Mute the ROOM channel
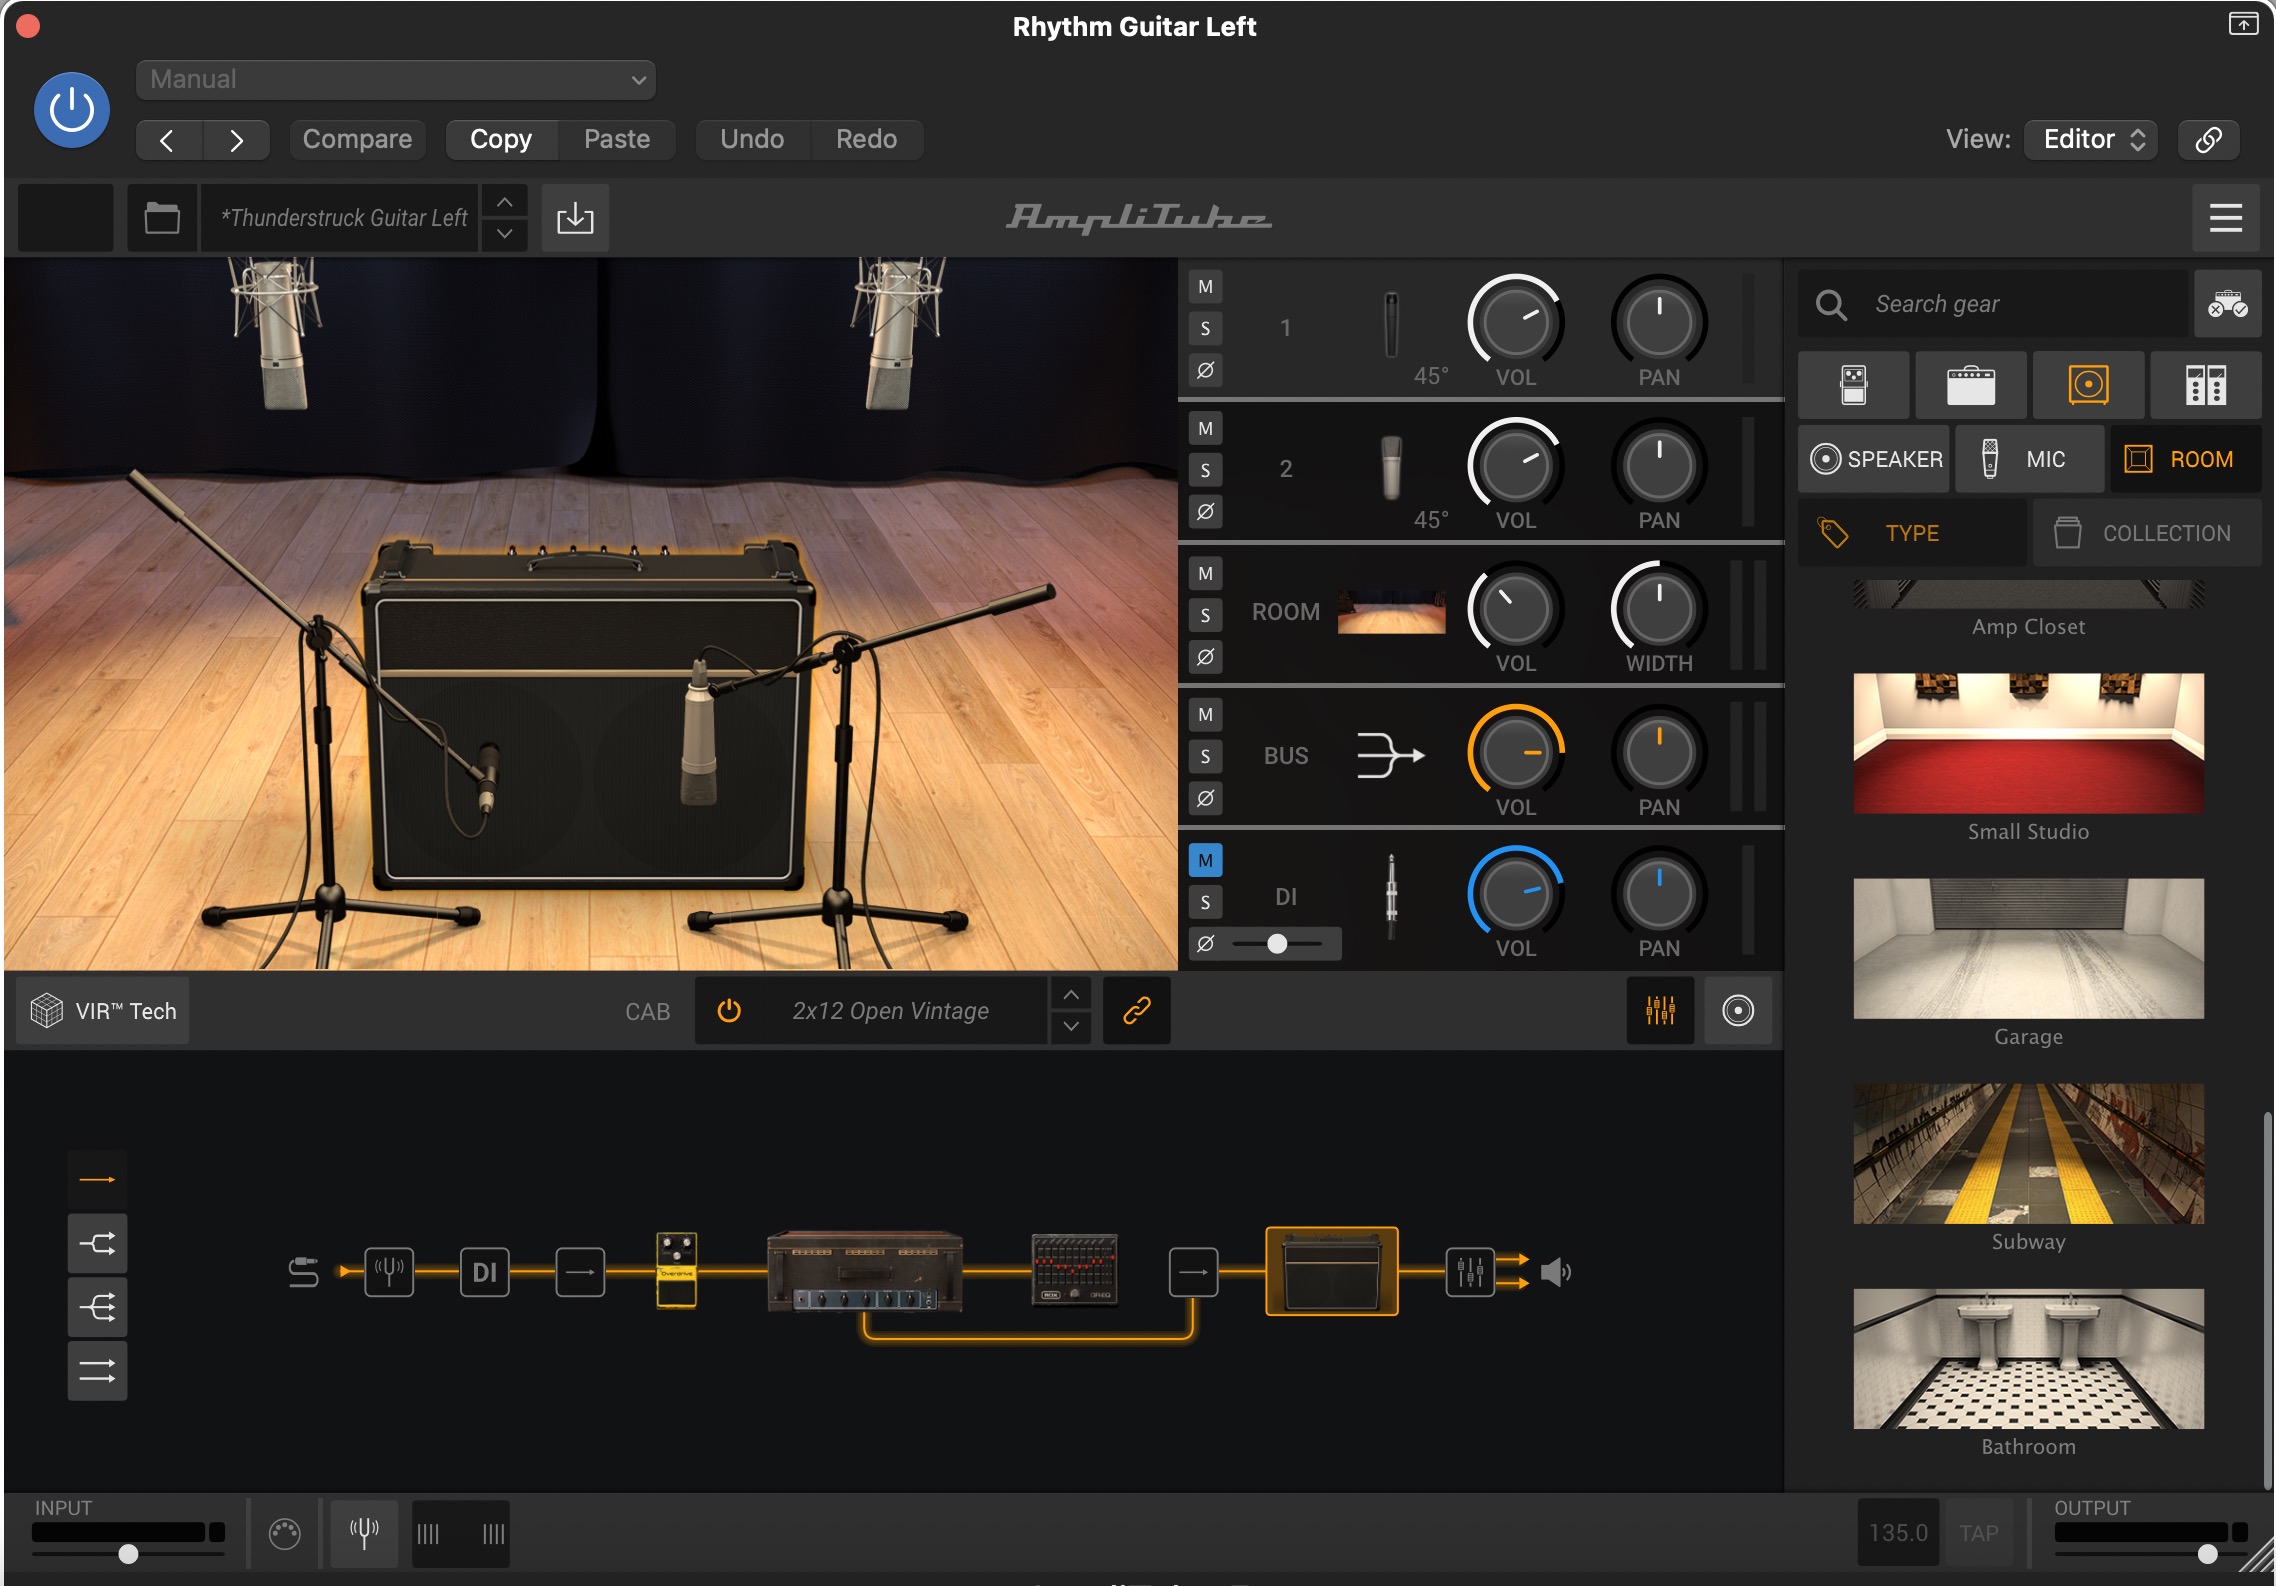2276x1586 pixels. [1205, 574]
